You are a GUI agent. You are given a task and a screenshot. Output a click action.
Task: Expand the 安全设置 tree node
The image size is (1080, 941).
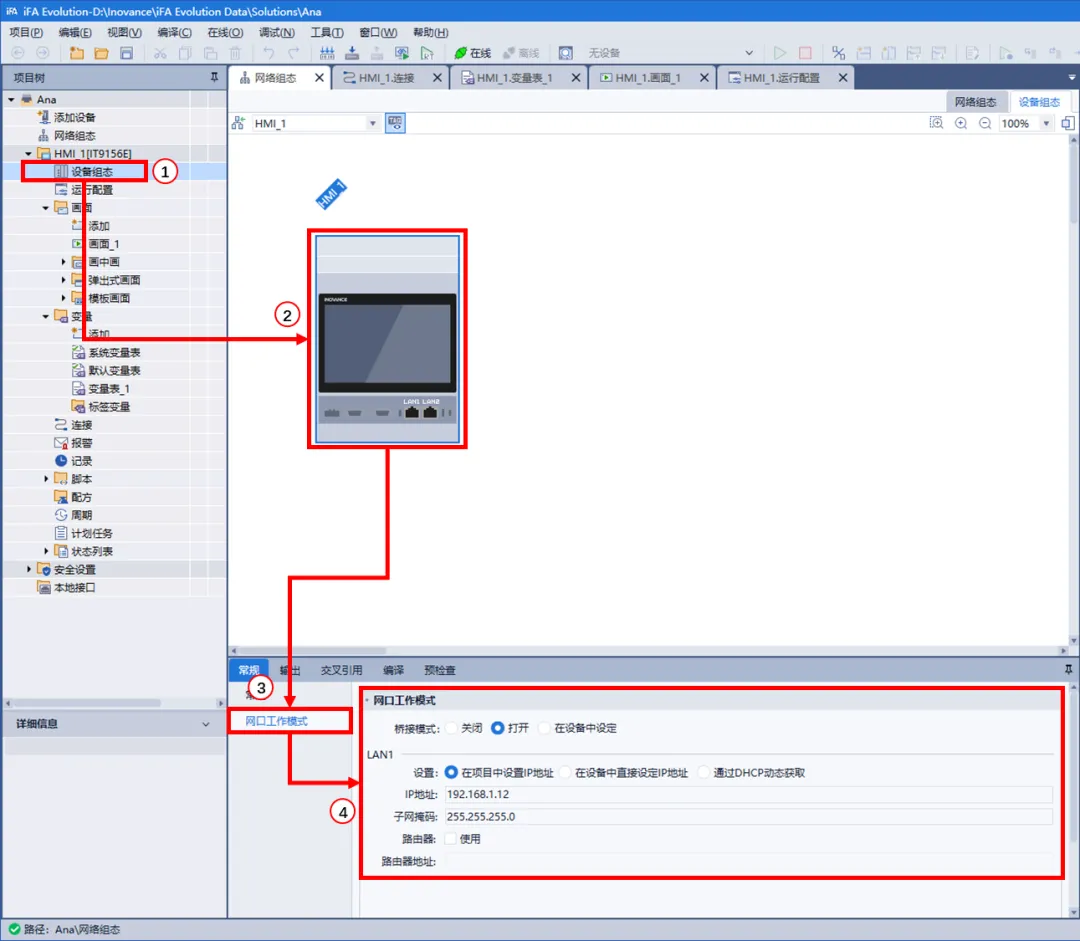(28, 569)
